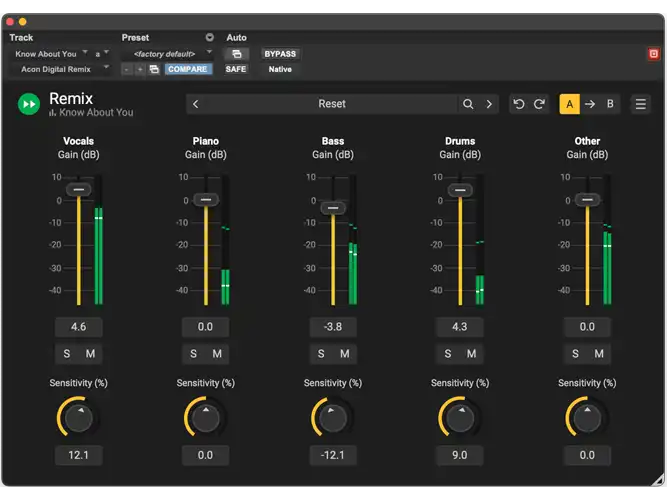Switch to the B comparison slot

tap(610, 104)
